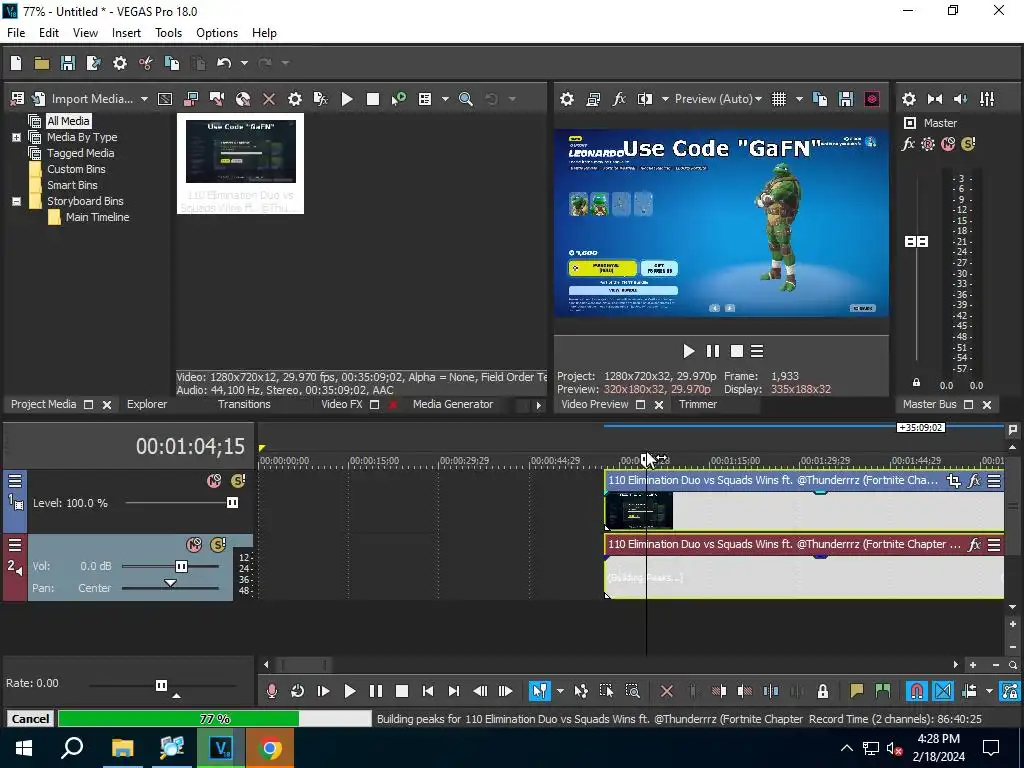Viewport: 1024px width, 768px height.
Task: Adjust the Rate scrub slider handle
Action: (161, 685)
